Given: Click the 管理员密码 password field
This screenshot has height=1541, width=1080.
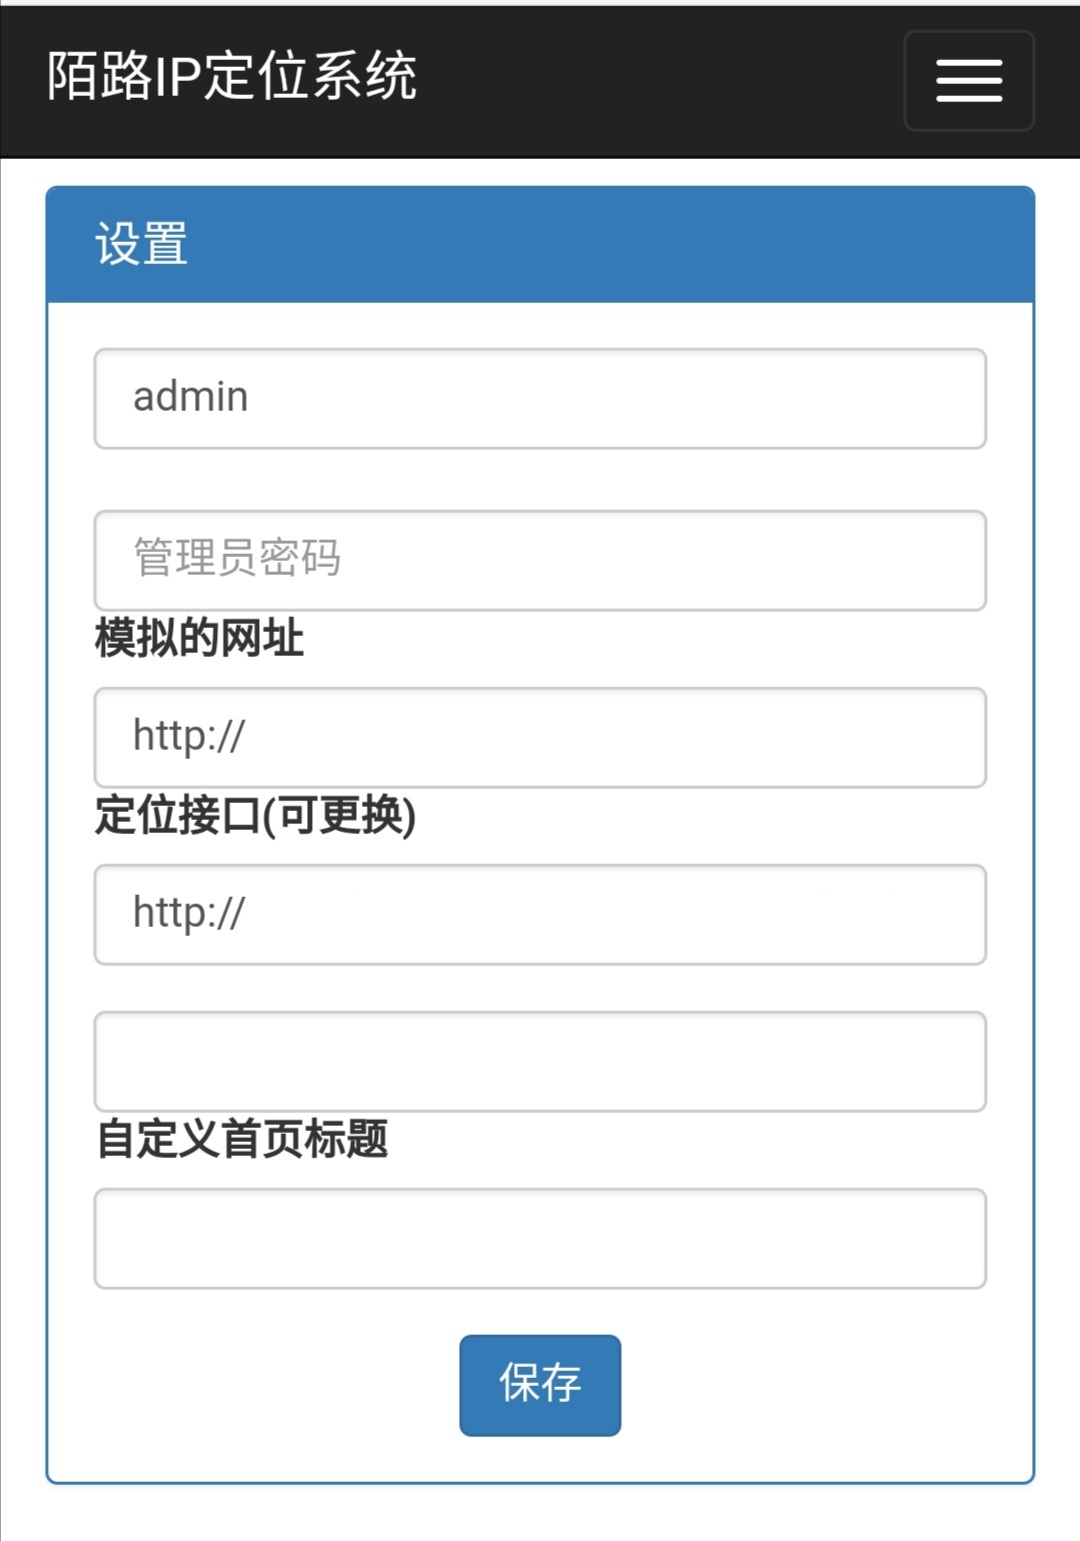Looking at the screenshot, I should tap(540, 560).
